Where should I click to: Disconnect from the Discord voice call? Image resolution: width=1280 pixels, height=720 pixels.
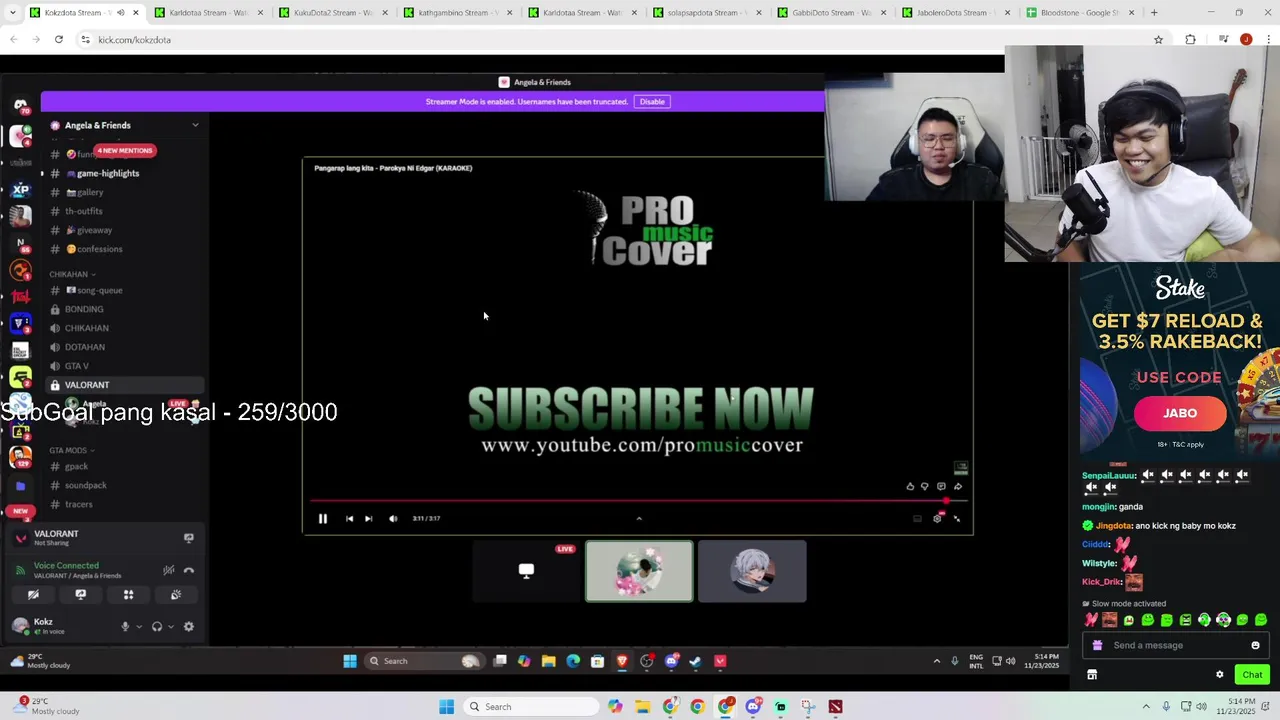point(189,570)
